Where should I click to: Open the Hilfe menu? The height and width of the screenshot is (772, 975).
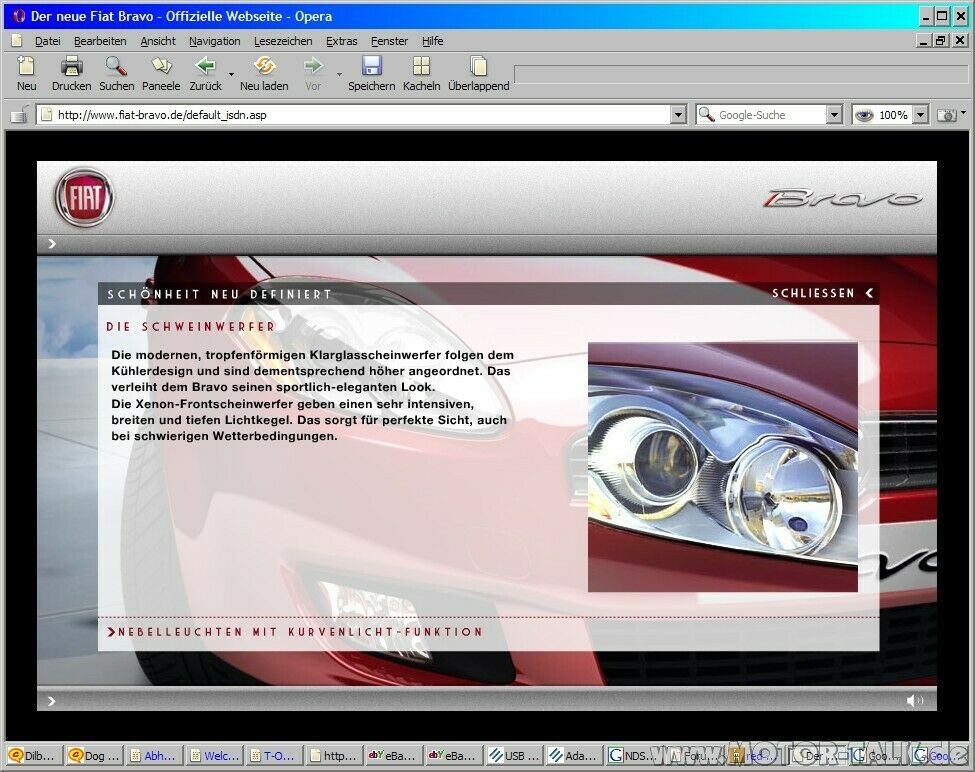(x=432, y=41)
